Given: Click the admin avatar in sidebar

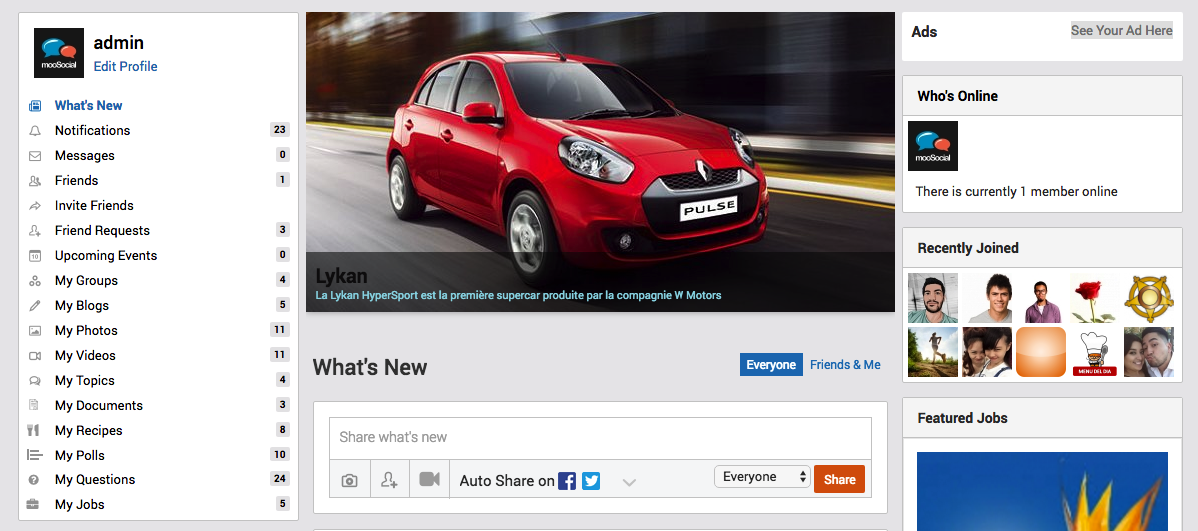Looking at the screenshot, I should coord(59,53).
